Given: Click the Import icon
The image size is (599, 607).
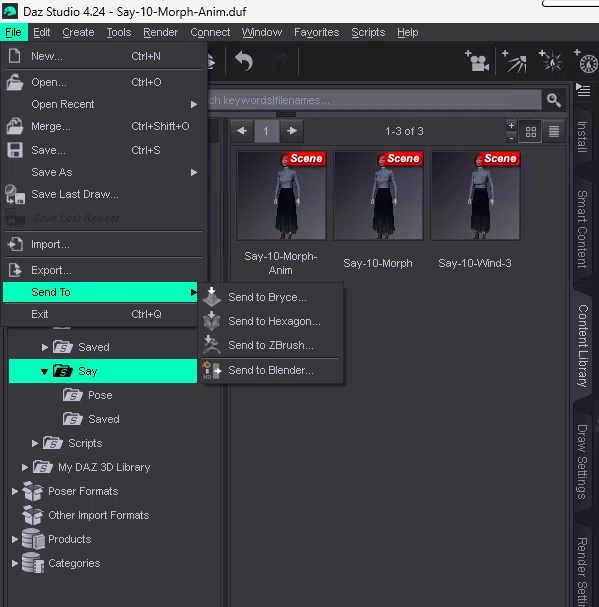Looking at the screenshot, I should [x=15, y=244].
